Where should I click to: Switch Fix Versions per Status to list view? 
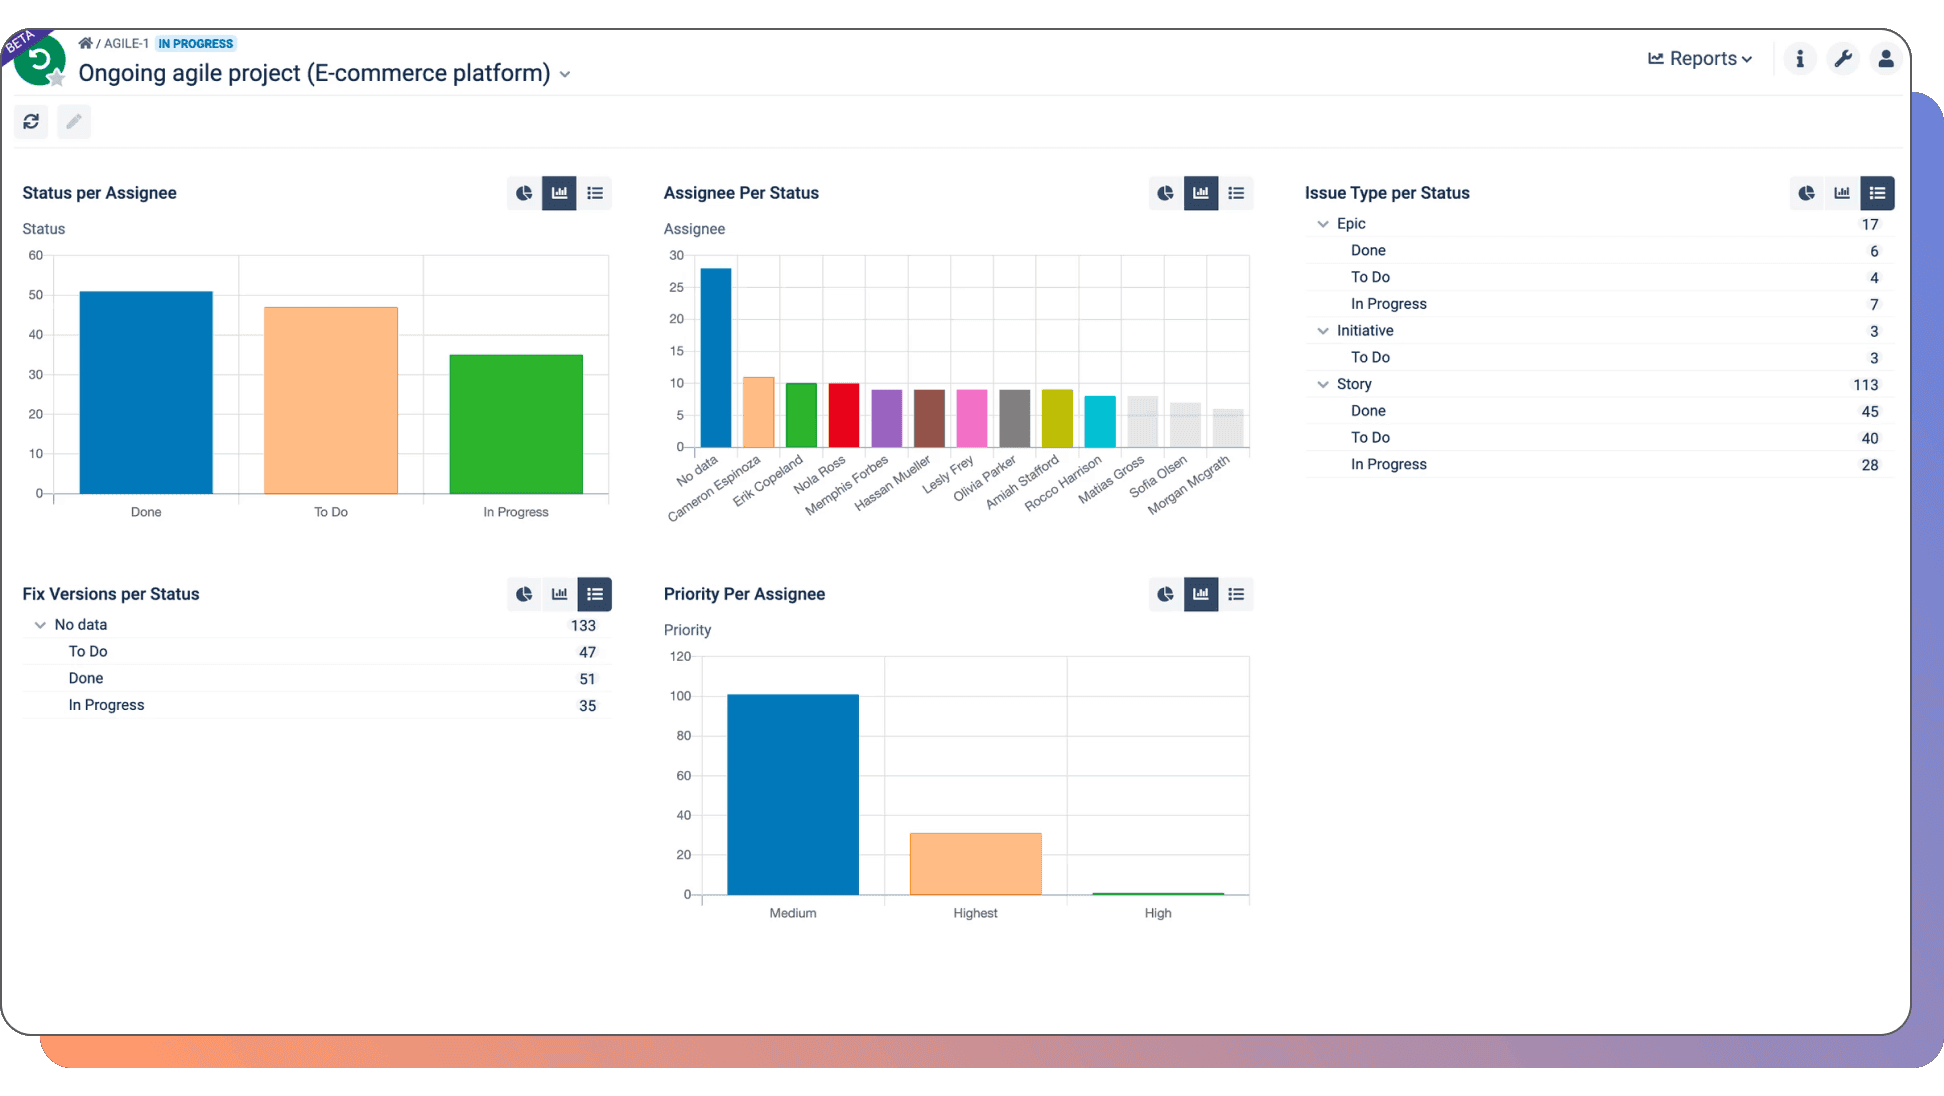click(595, 594)
